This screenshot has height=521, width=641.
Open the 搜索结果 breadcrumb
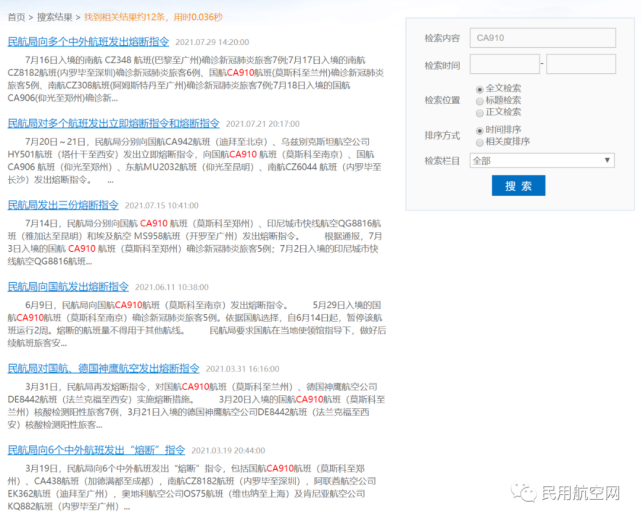tap(56, 18)
